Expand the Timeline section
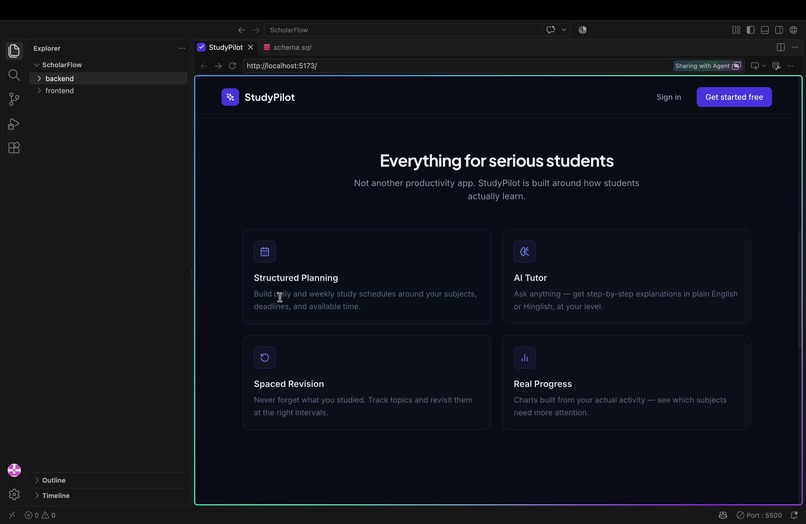The width and height of the screenshot is (806, 524). pyautogui.click(x=108, y=495)
